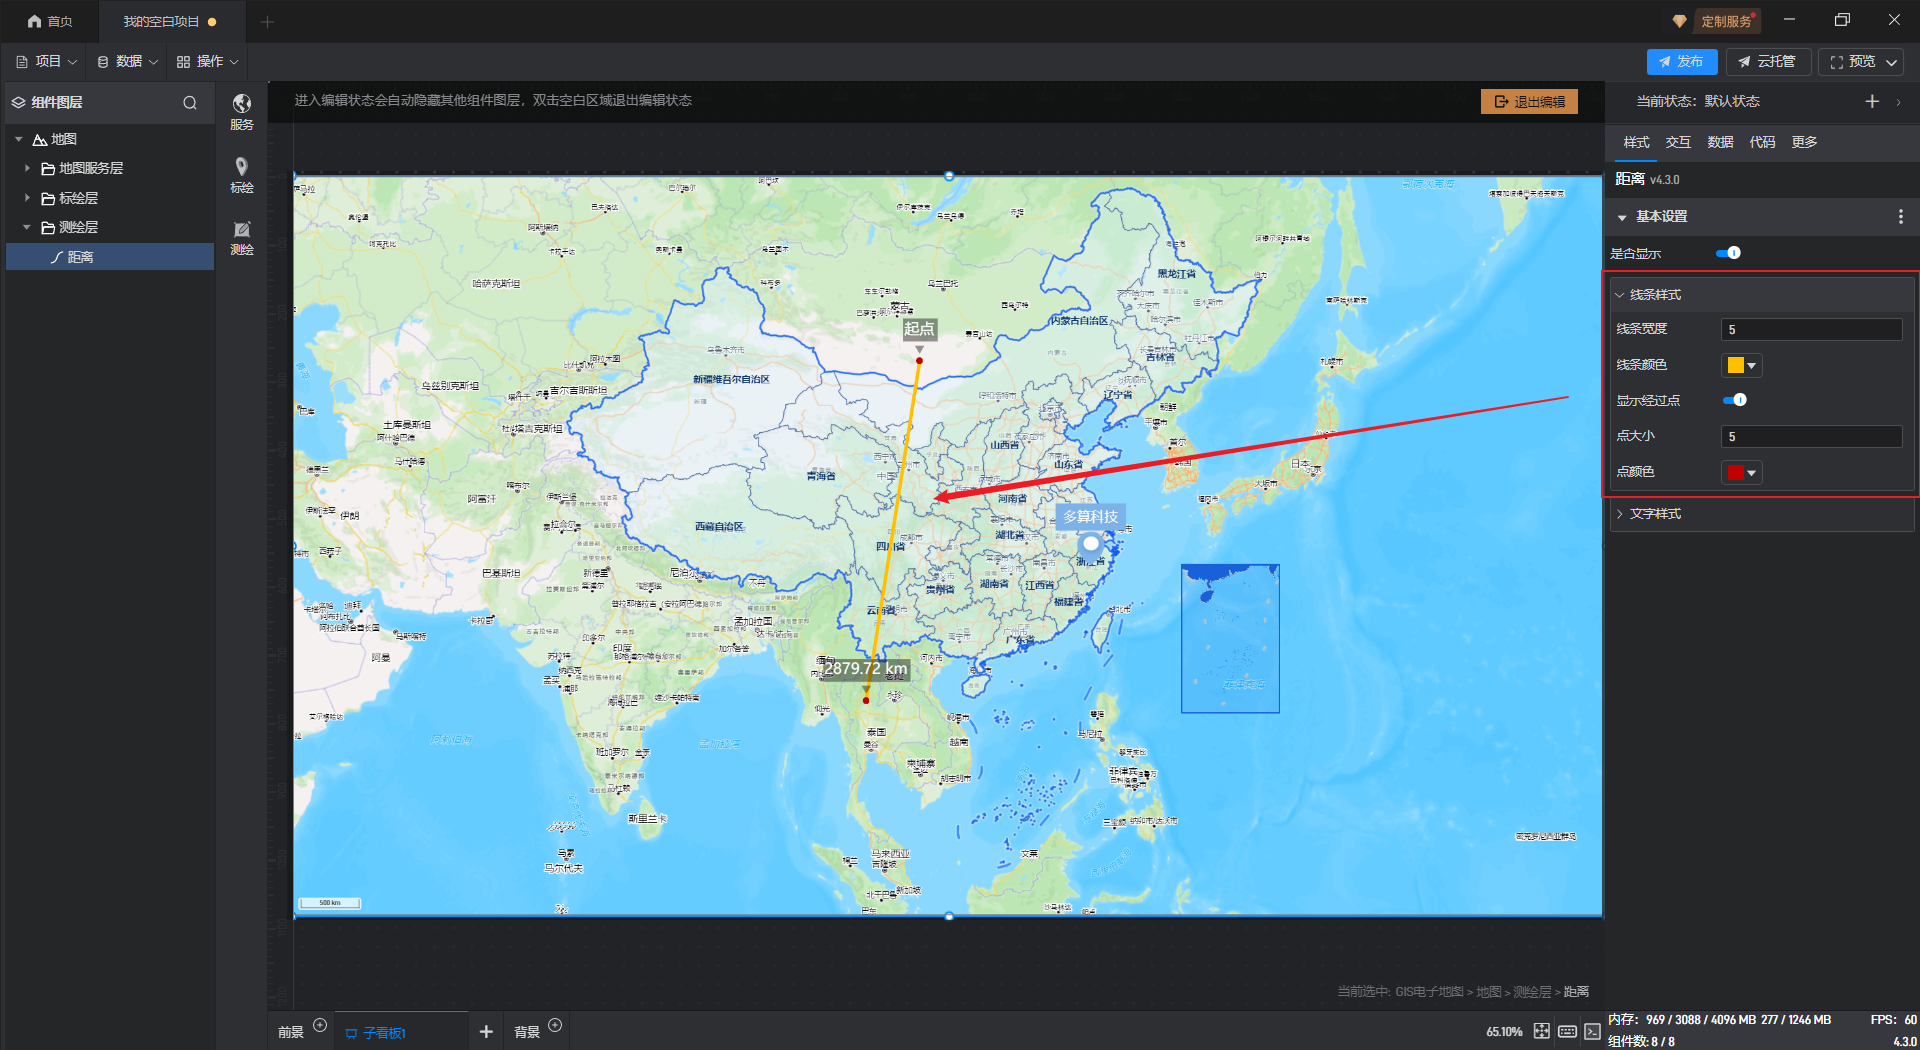
Task: Click the 退出编辑 button
Action: tap(1529, 101)
